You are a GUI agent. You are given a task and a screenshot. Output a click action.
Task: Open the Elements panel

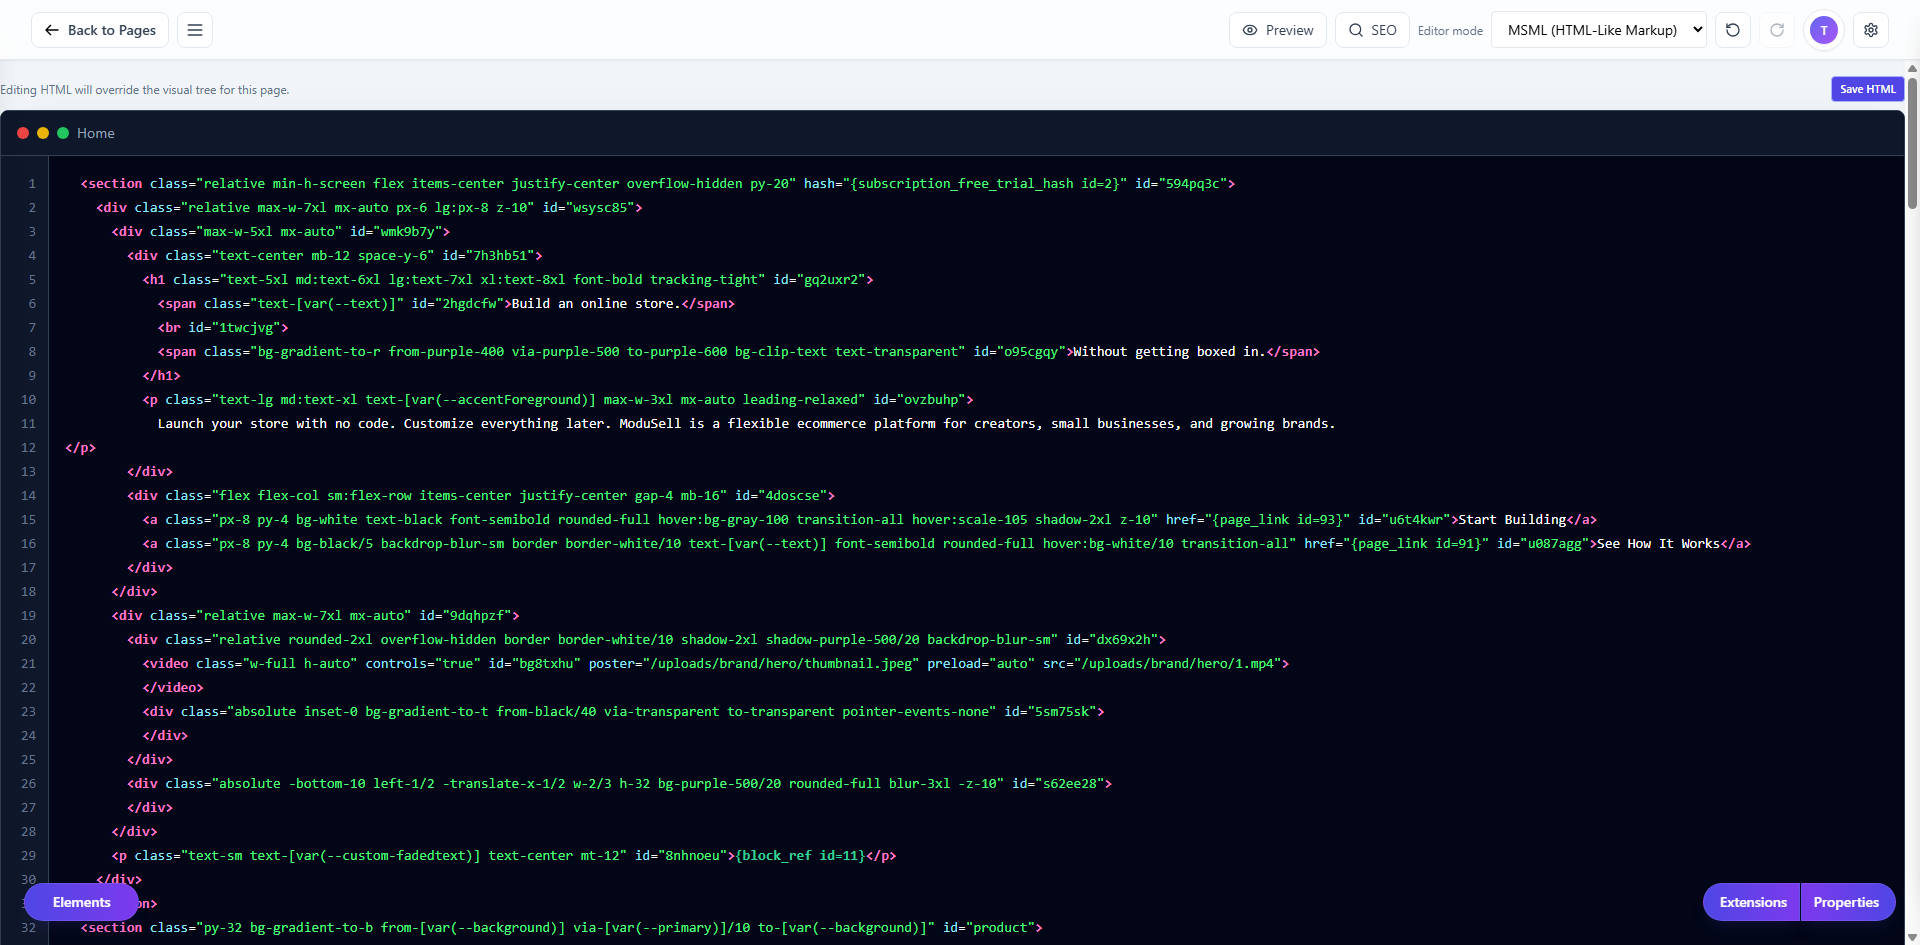coord(80,902)
